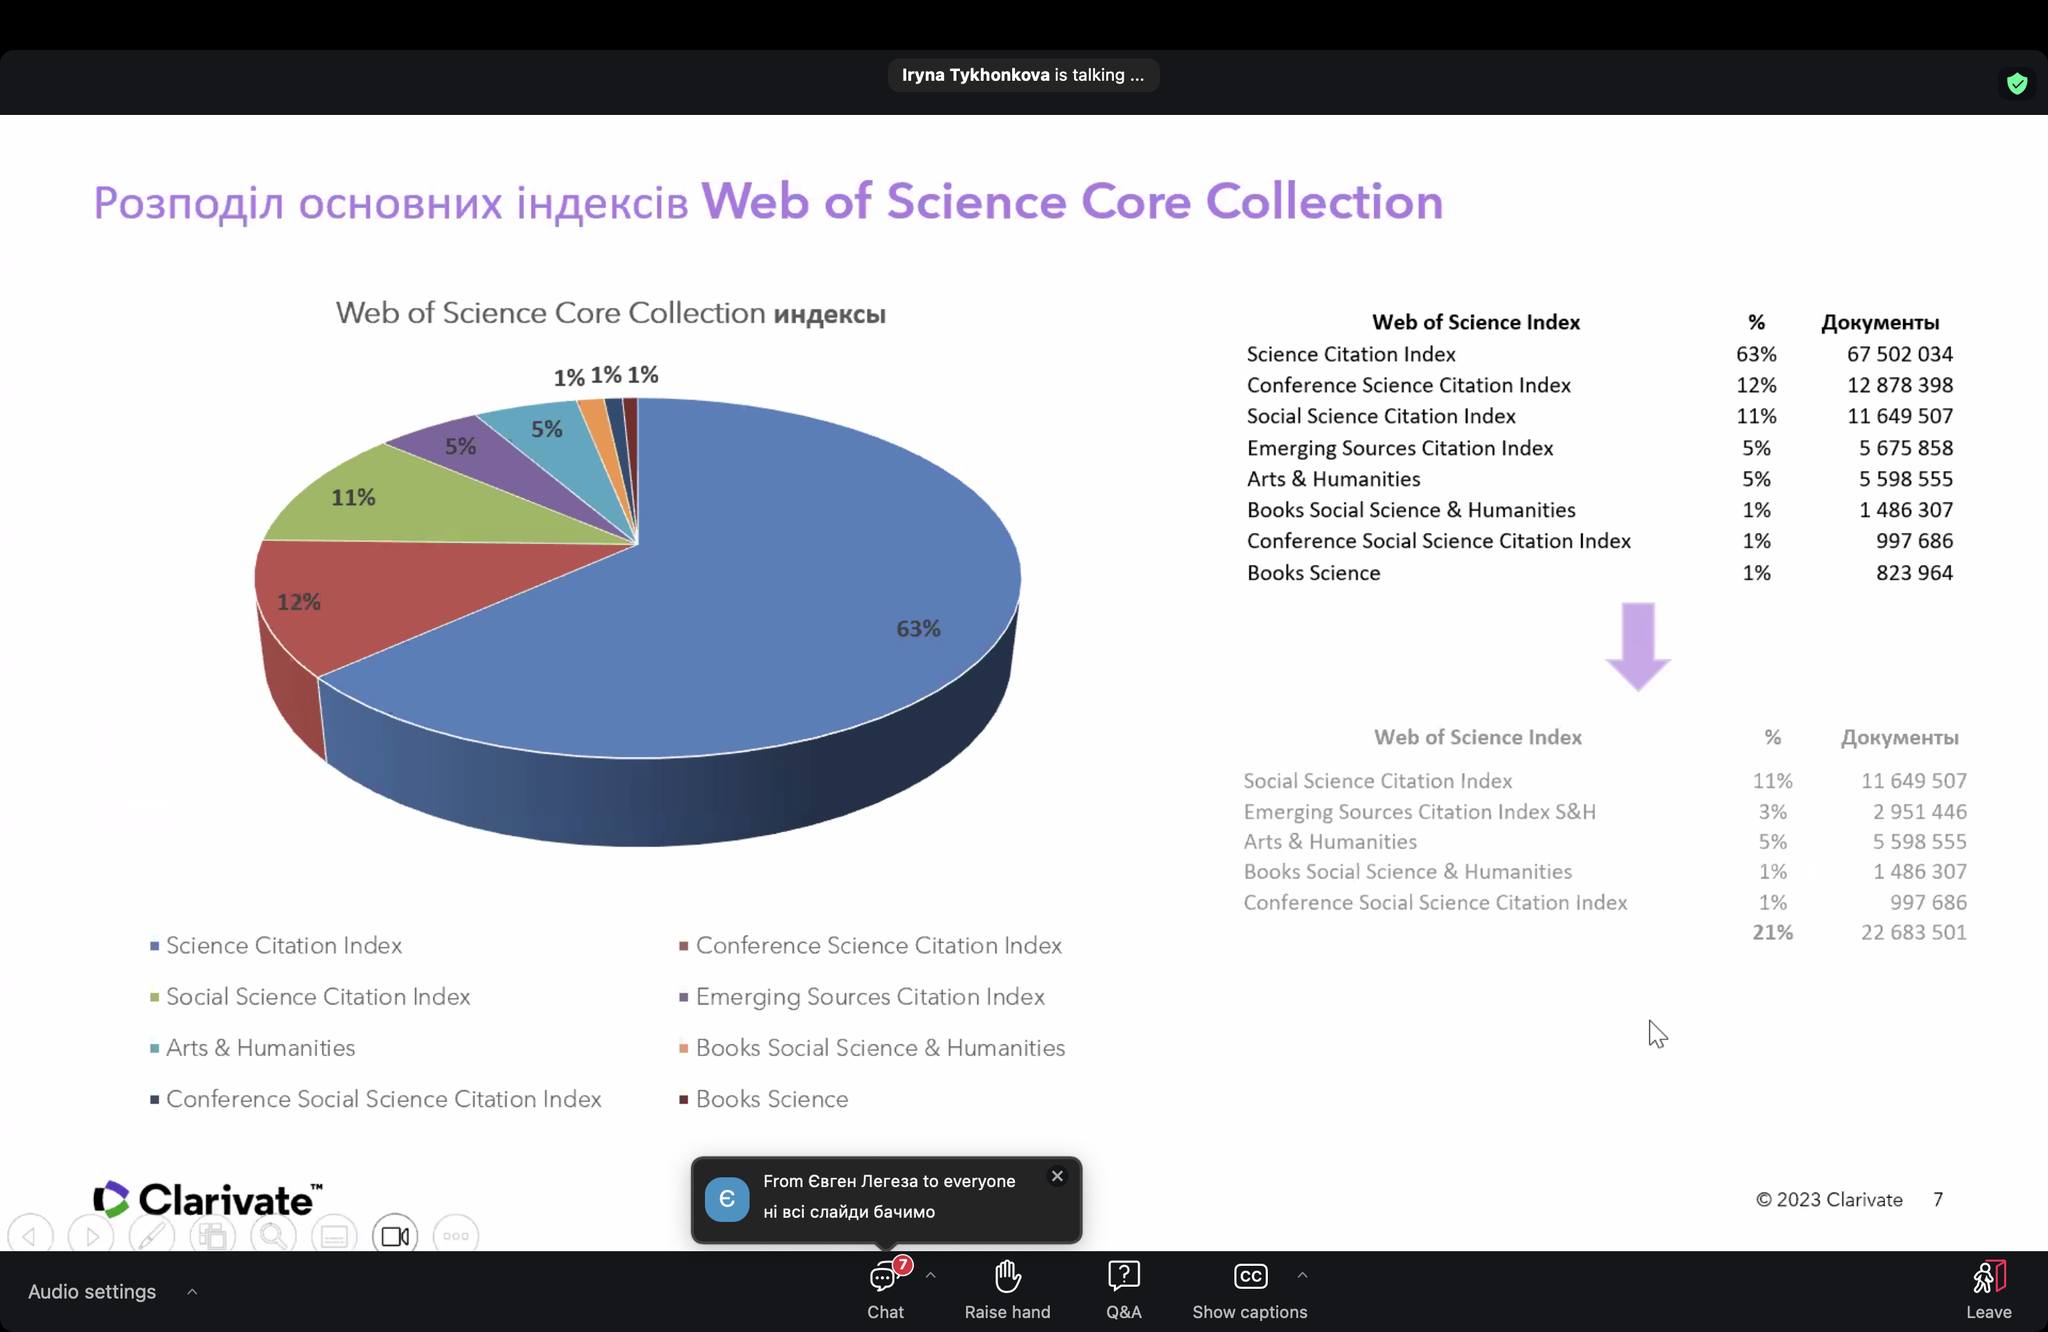Click the green security shield icon

click(2017, 84)
